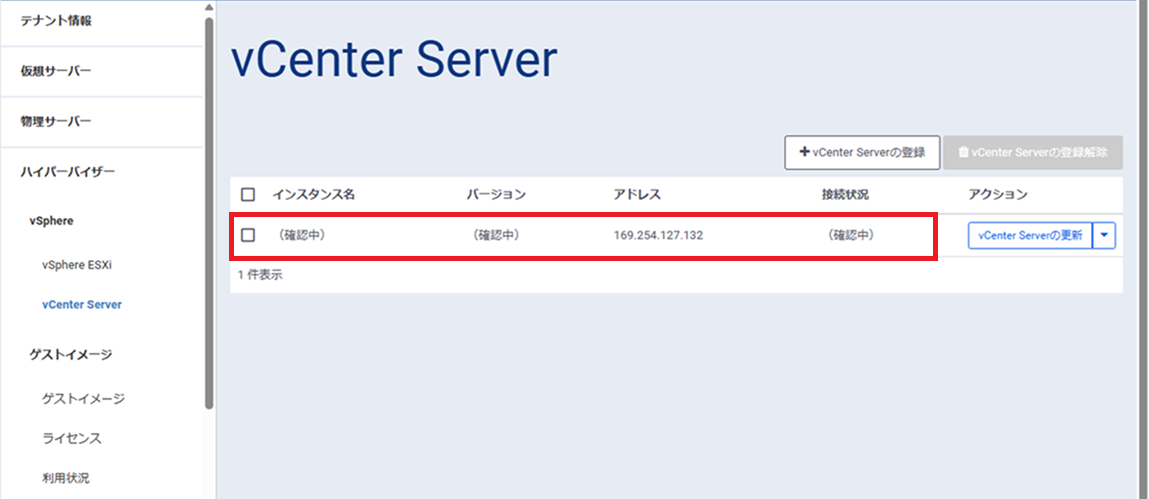
Task: Click the address 169.254.127.132
Action: click(659, 236)
